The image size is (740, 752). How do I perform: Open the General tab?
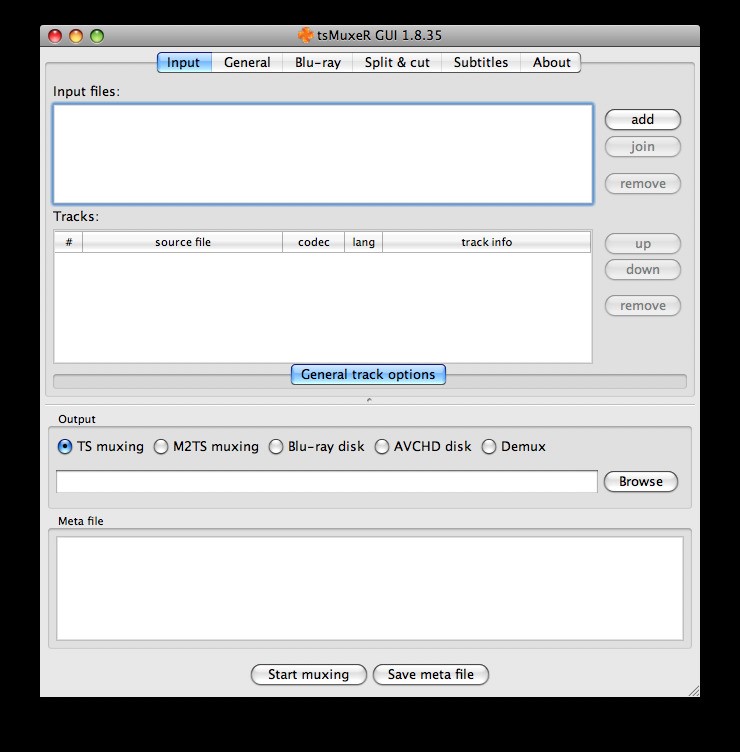click(247, 62)
